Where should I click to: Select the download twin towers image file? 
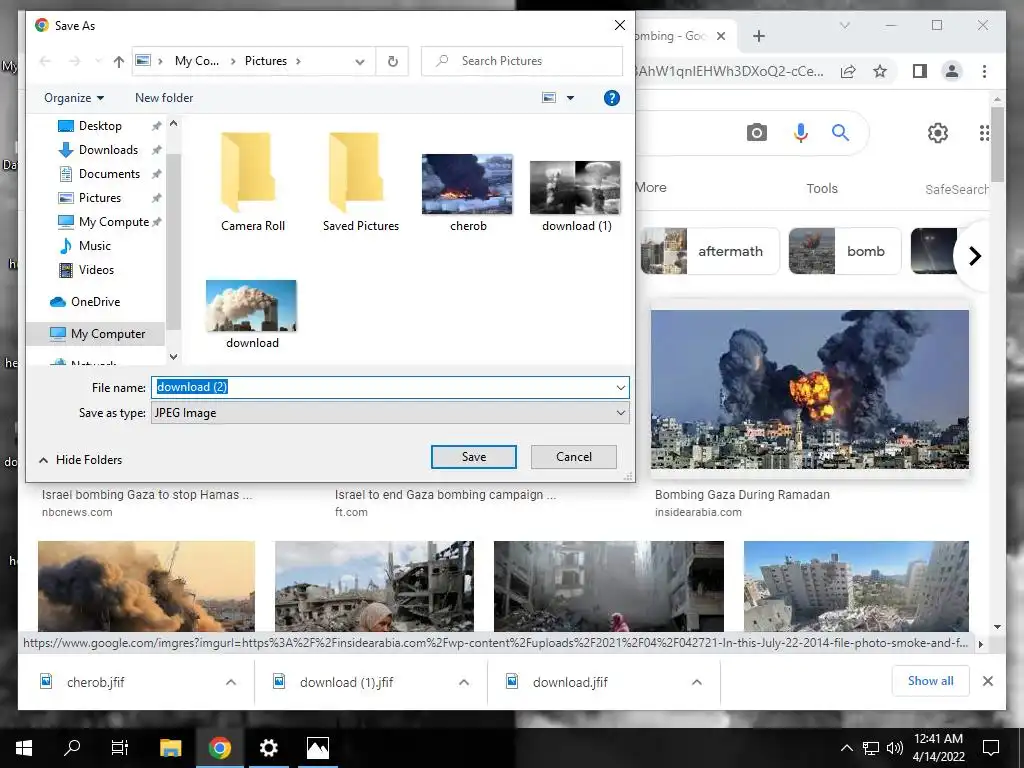[x=251, y=314]
